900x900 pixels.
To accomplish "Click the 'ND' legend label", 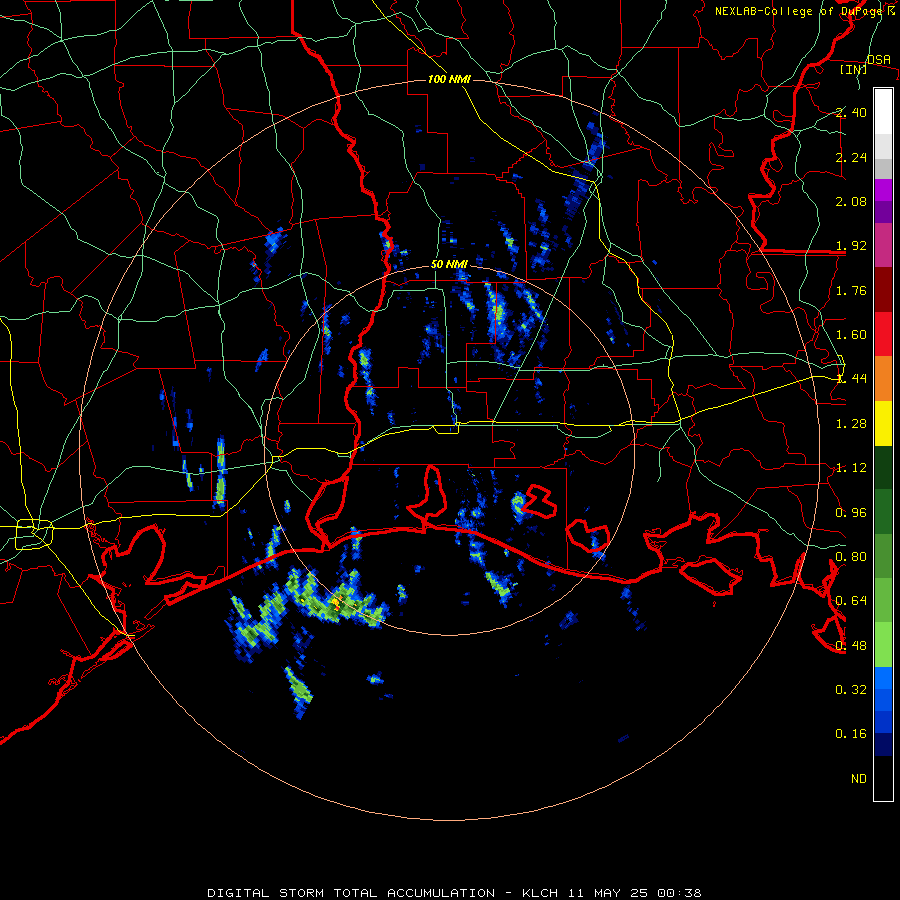I will [x=859, y=779].
